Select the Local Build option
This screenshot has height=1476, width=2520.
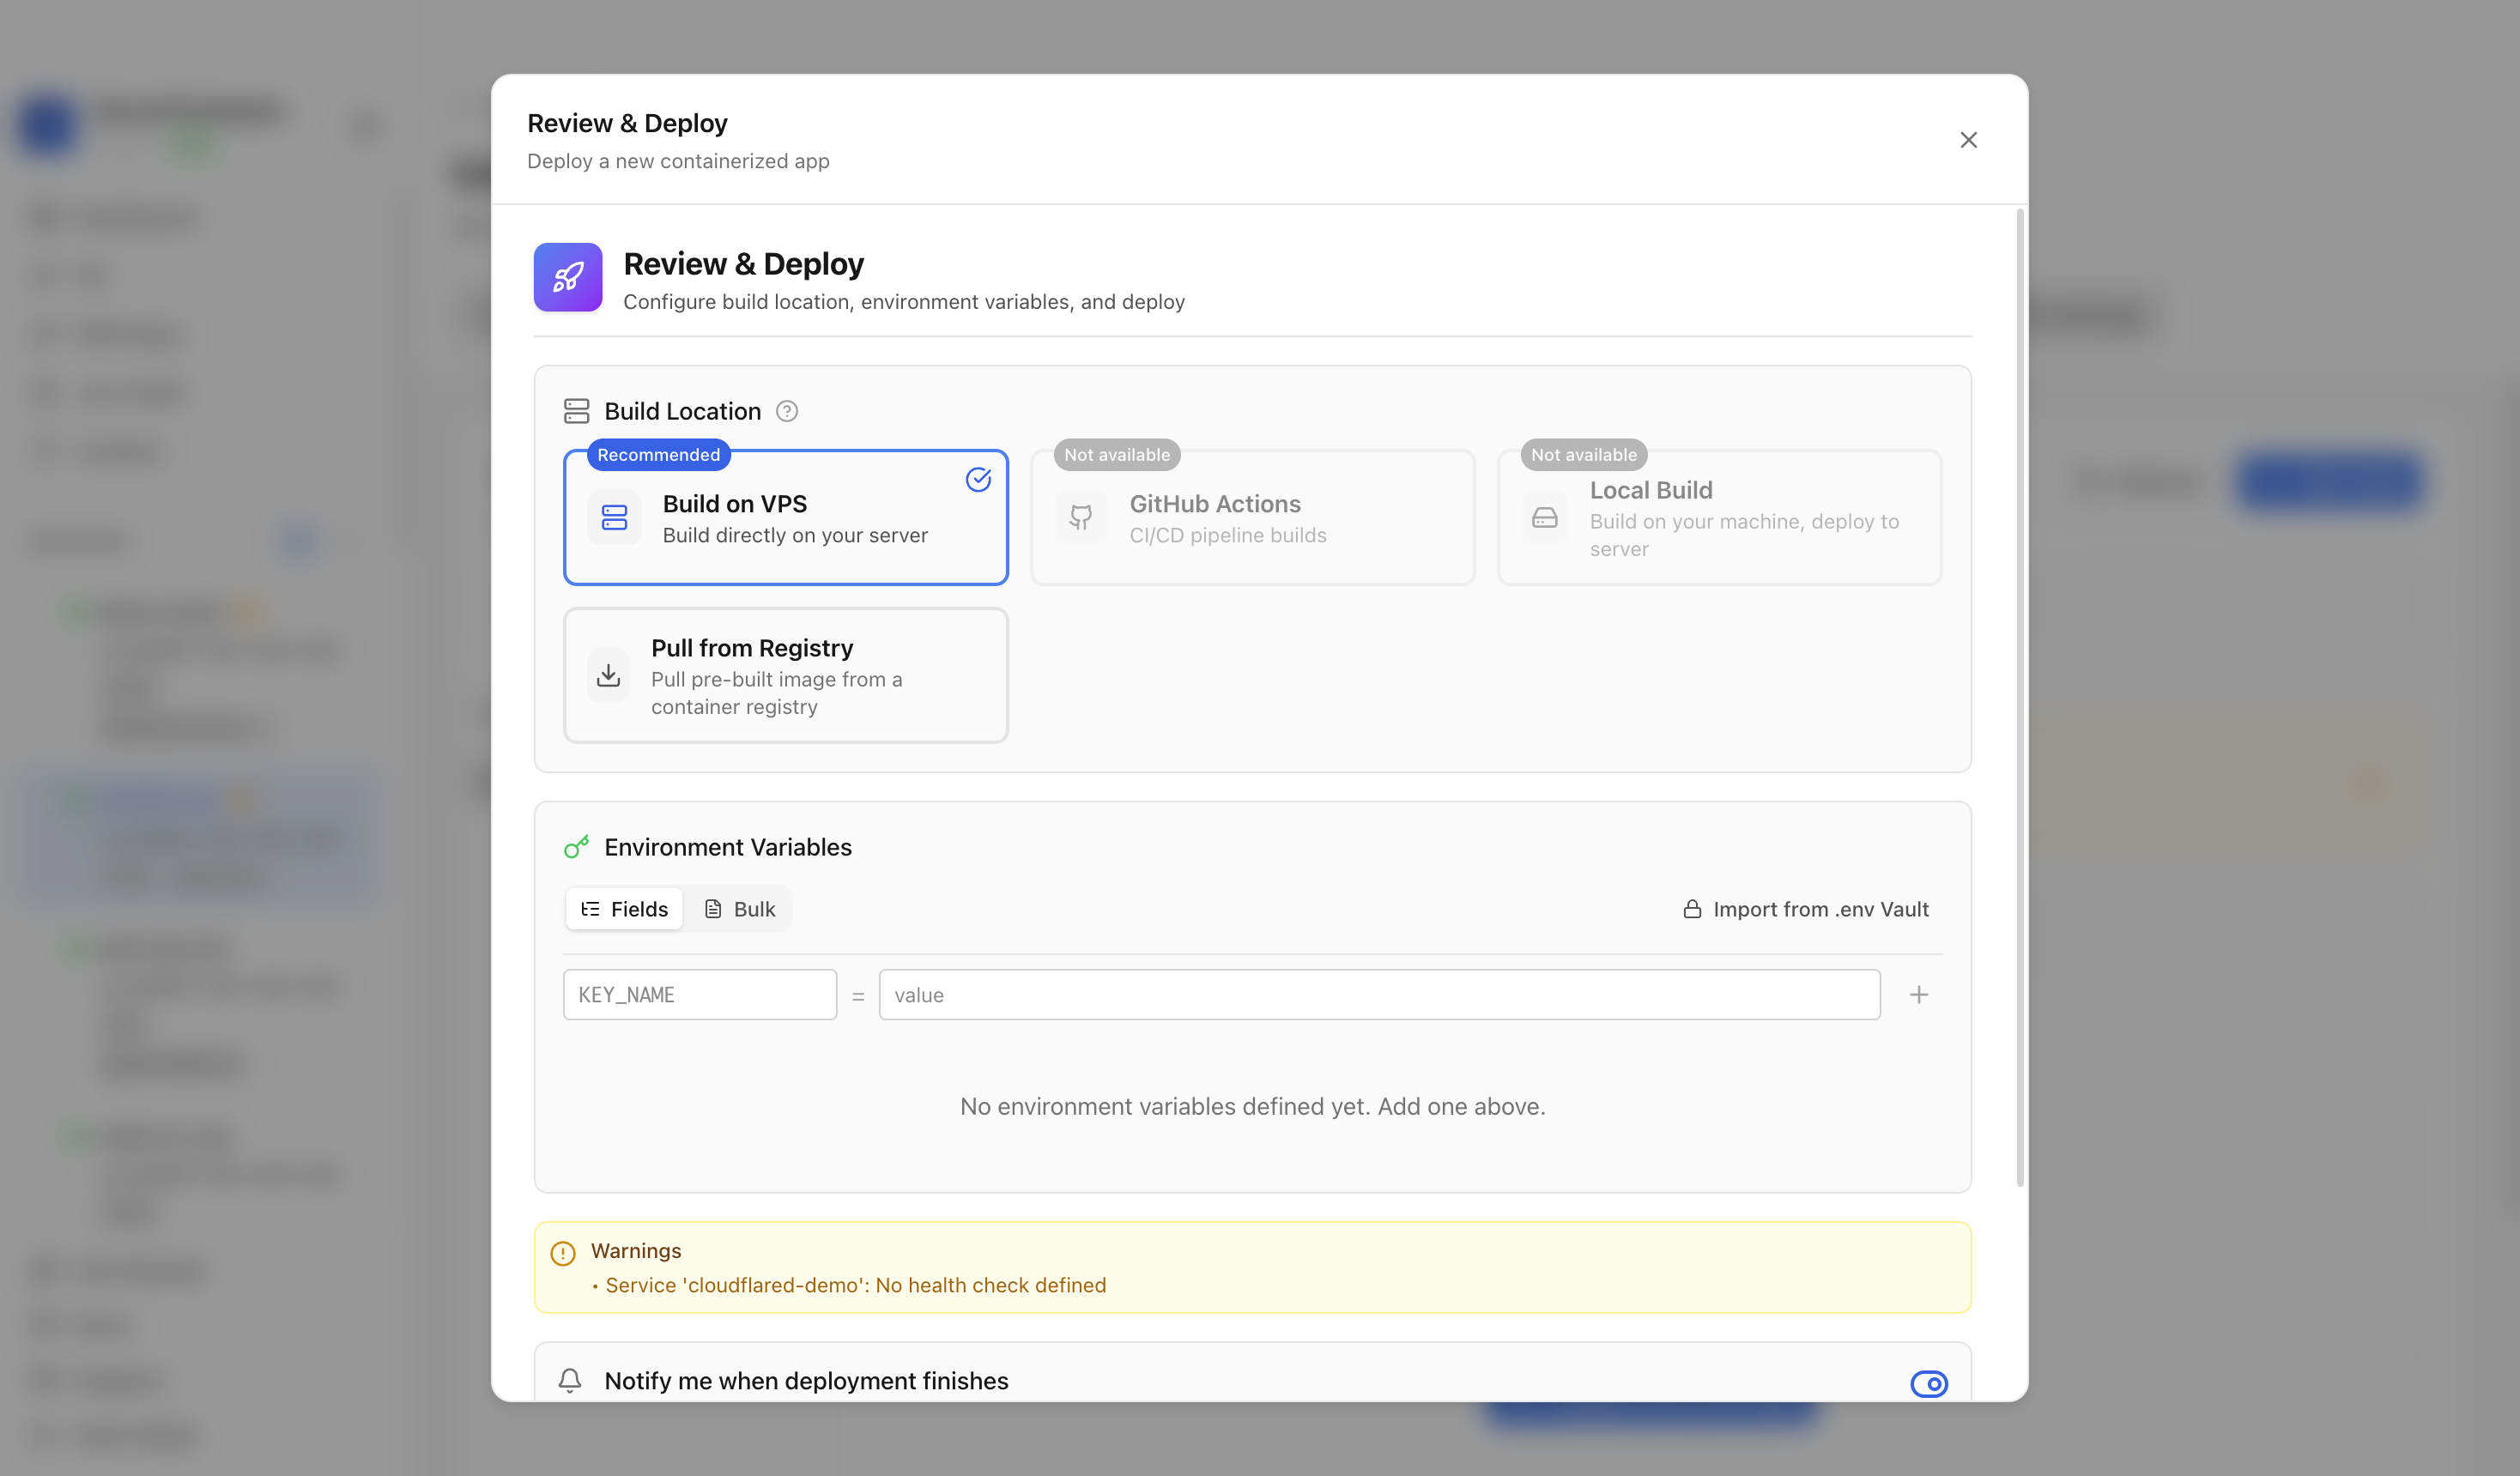coord(1718,517)
